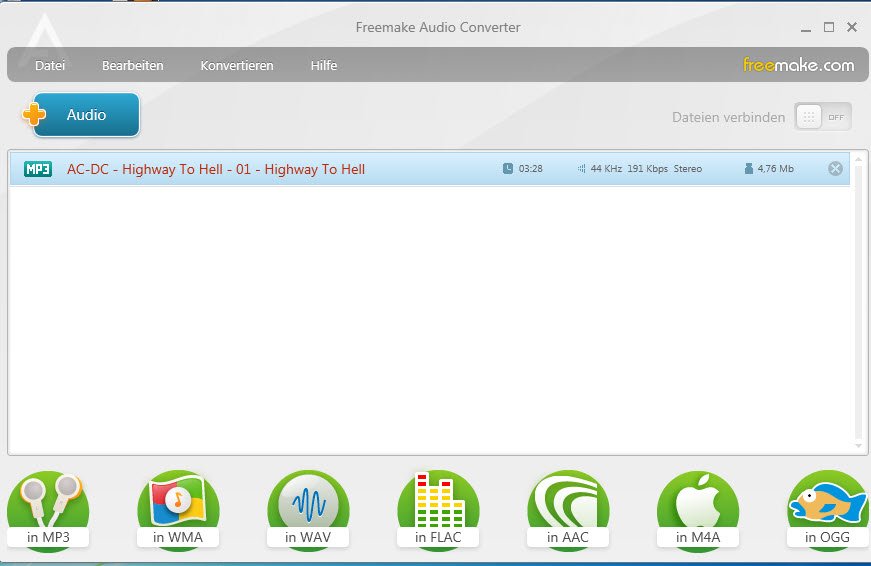Convert to MP3 with the earbuds icon

[48, 511]
